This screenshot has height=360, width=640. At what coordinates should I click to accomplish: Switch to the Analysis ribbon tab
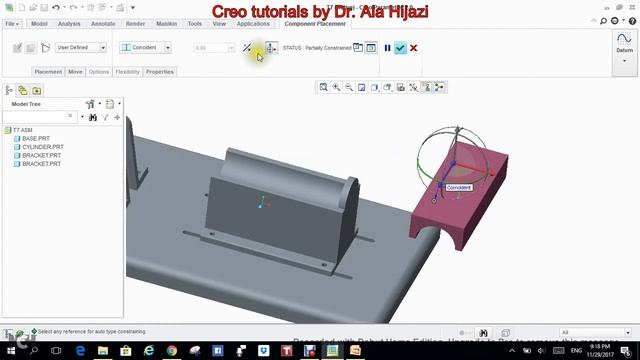[69, 24]
